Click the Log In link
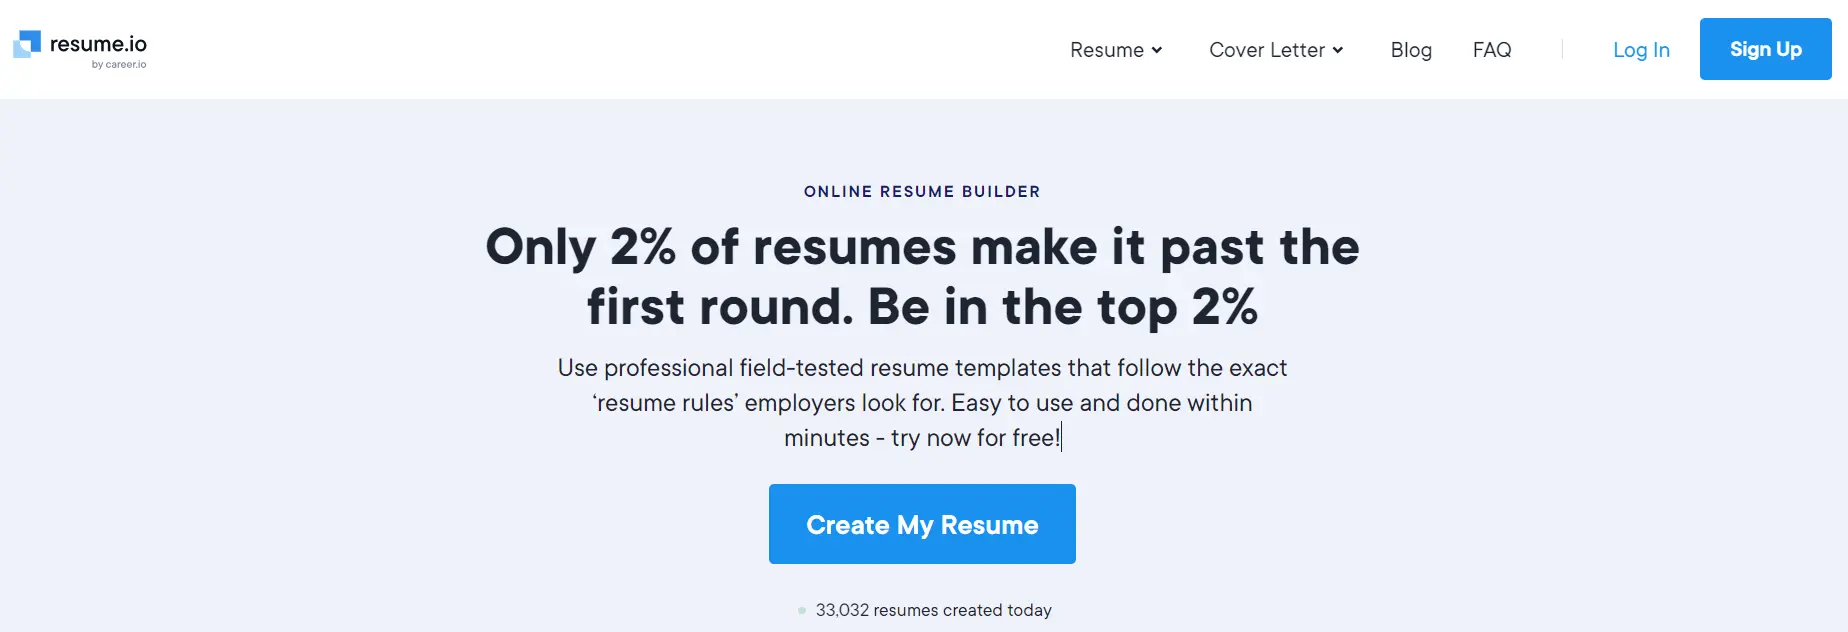The width and height of the screenshot is (1848, 632). (x=1641, y=50)
